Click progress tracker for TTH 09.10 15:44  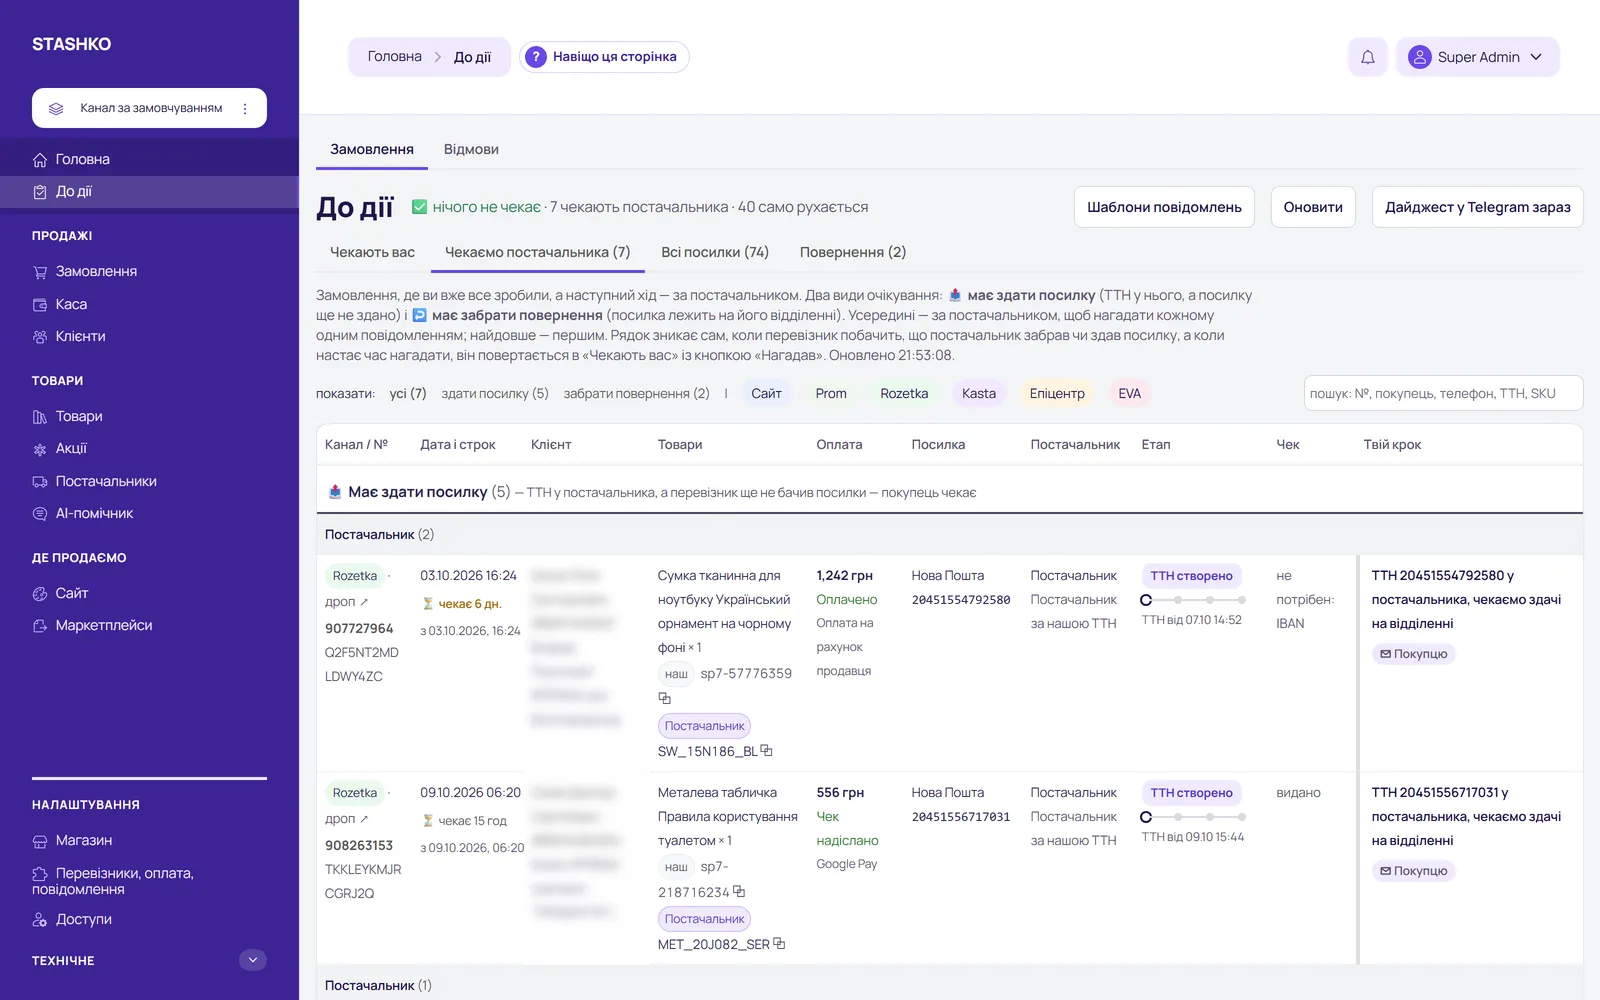point(1193,817)
